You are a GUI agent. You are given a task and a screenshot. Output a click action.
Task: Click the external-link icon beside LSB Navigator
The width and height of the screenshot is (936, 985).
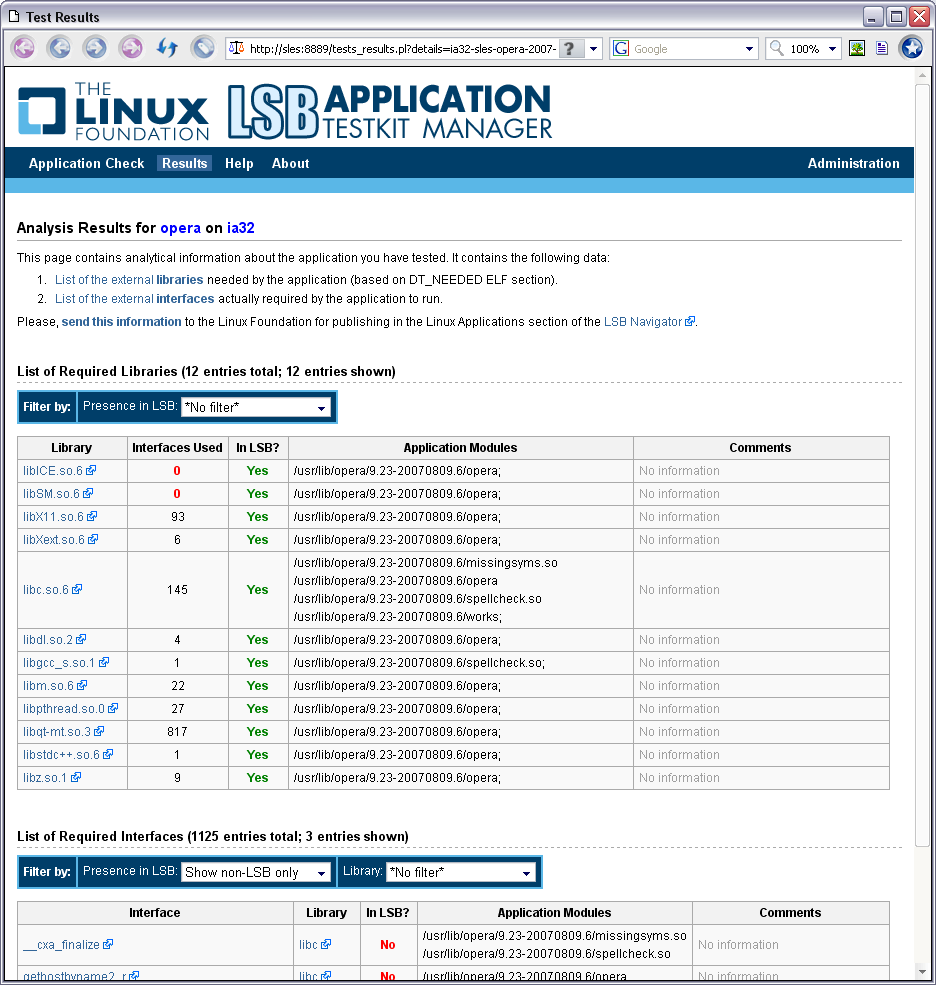[690, 321]
